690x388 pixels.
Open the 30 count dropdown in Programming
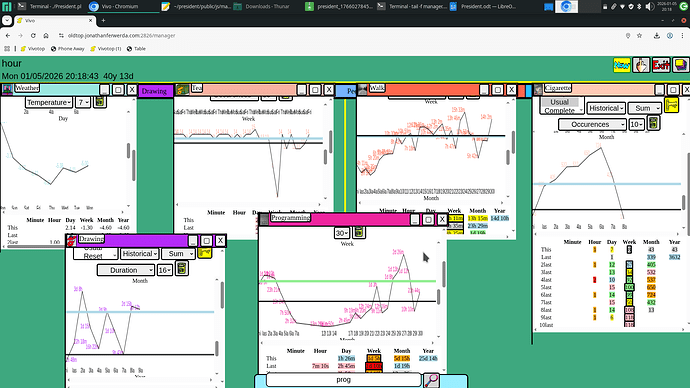point(341,233)
